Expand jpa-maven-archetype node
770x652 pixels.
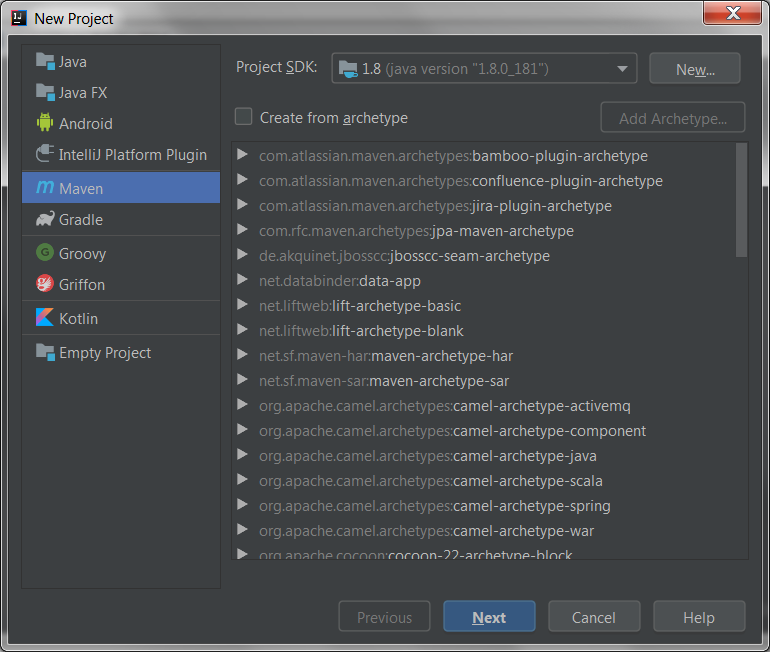click(242, 230)
